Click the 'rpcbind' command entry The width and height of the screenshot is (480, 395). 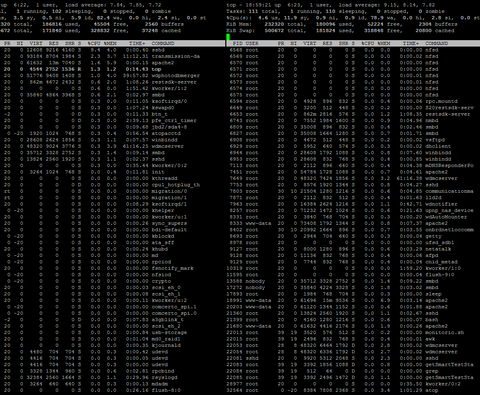click(163, 371)
